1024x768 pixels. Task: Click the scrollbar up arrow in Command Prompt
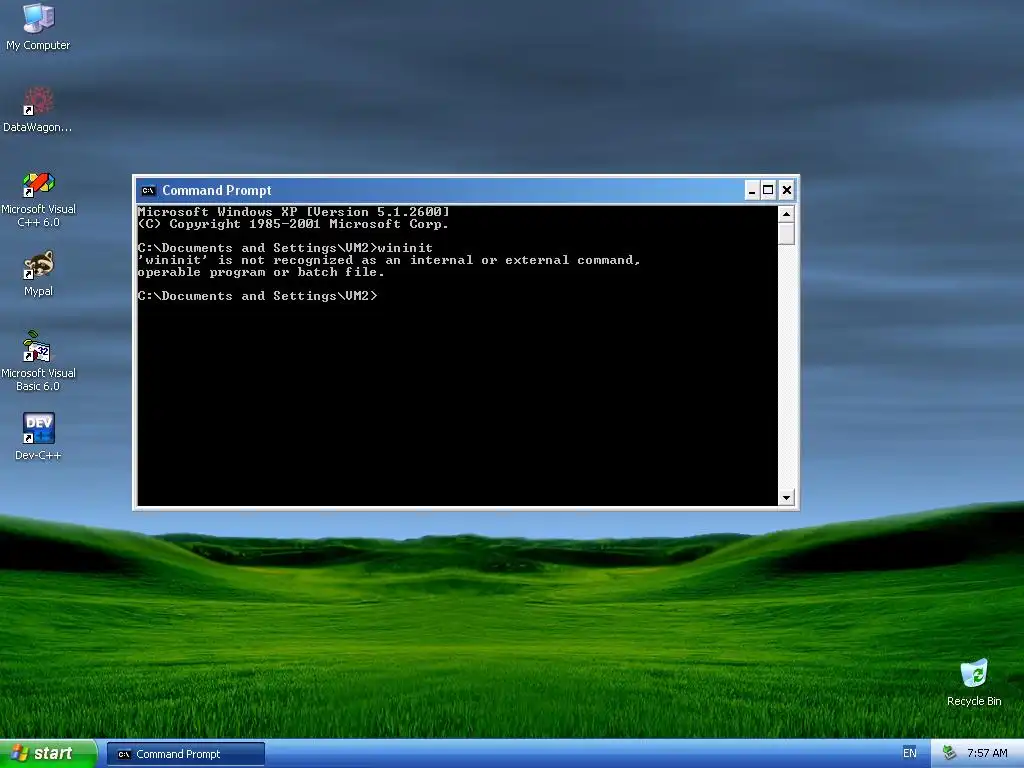(786, 214)
